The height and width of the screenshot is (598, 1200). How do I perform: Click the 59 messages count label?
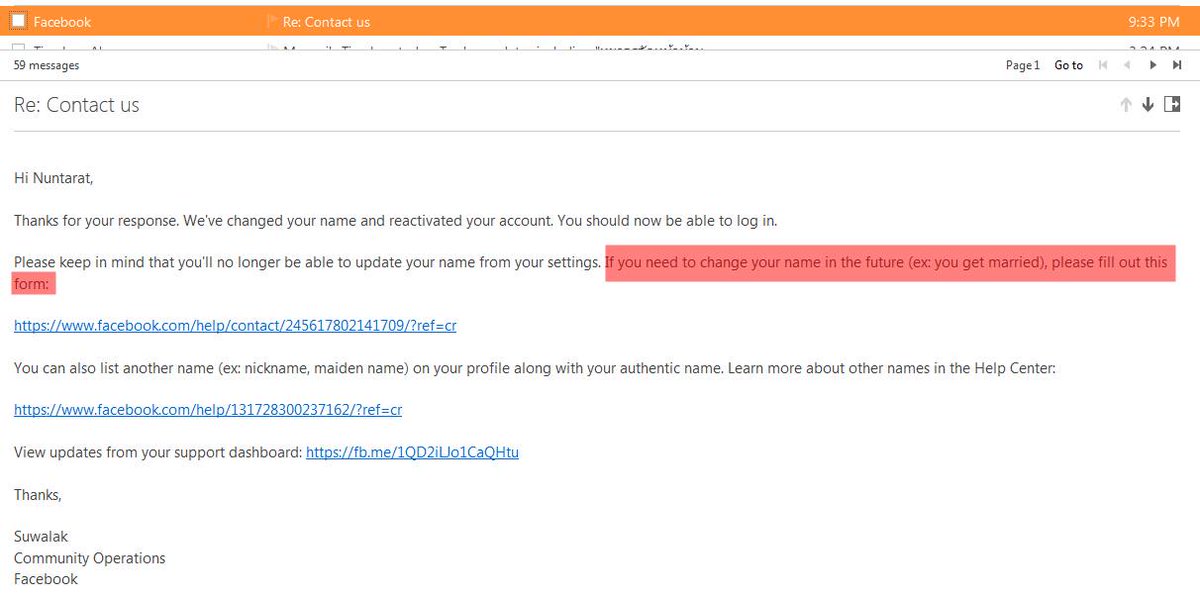point(46,65)
